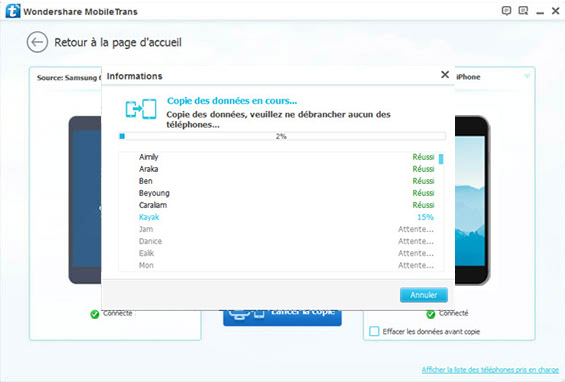Click the Wondershare MobileTrans logo icon

tap(12, 11)
